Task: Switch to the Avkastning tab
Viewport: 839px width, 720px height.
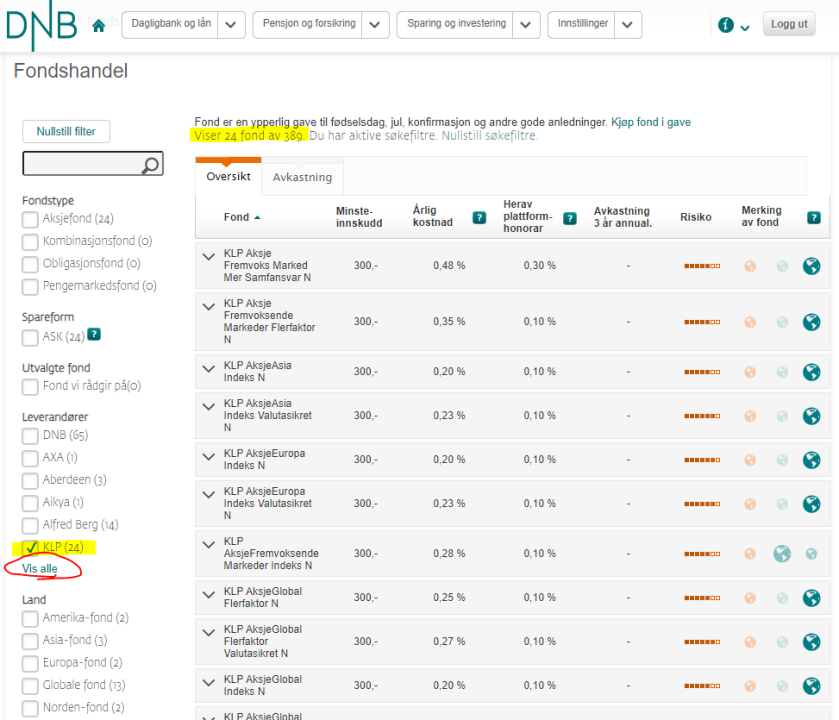Action: tap(302, 178)
